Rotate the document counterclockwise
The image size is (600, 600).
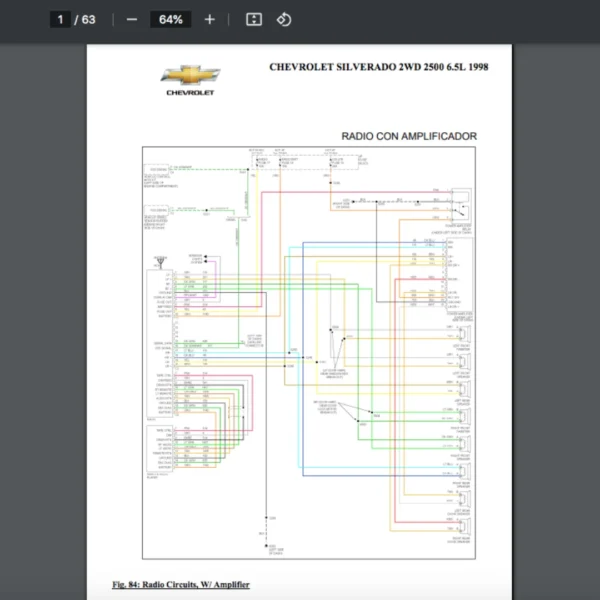click(x=283, y=19)
